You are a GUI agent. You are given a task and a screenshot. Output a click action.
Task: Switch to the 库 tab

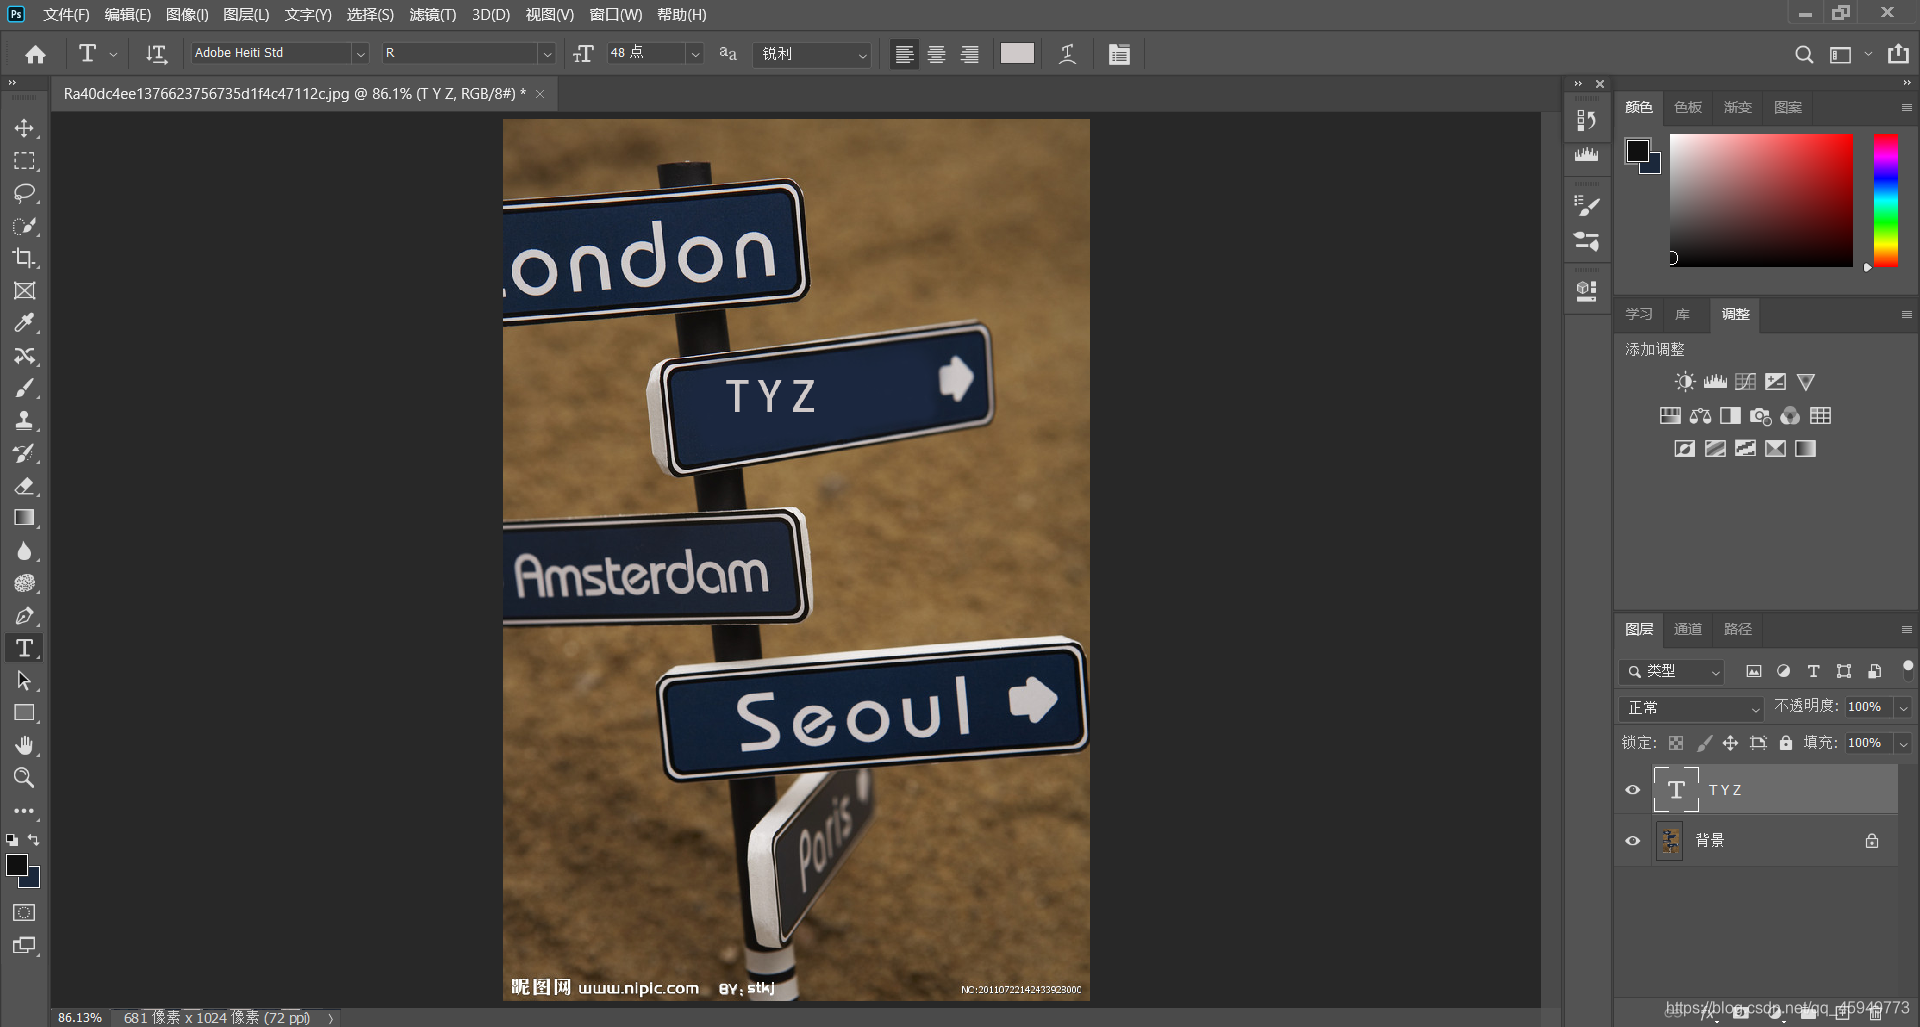[1683, 314]
